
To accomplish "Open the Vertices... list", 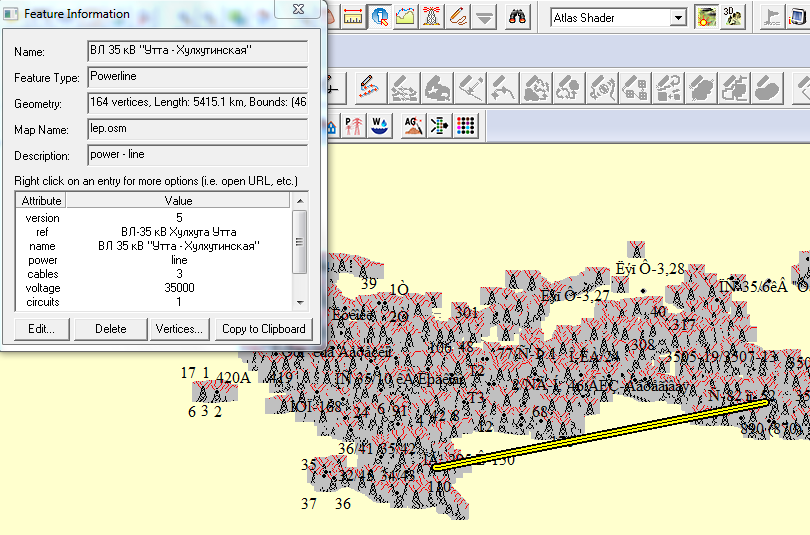I will click(x=180, y=329).
